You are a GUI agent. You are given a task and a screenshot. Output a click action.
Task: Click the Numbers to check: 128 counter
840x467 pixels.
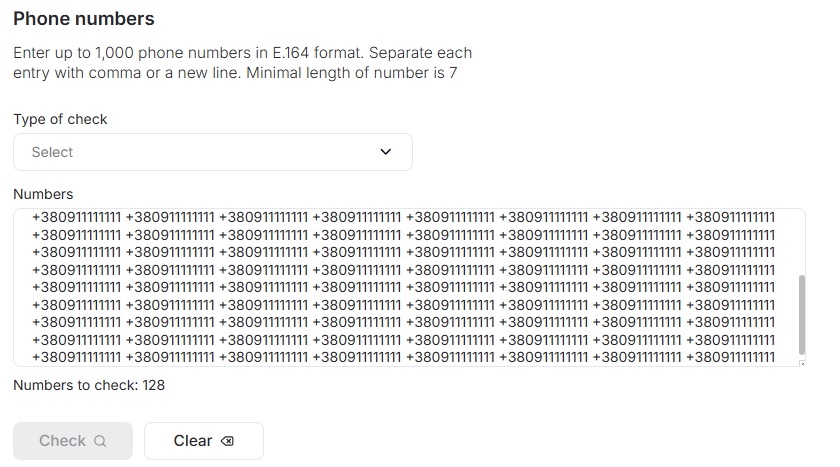pos(89,385)
